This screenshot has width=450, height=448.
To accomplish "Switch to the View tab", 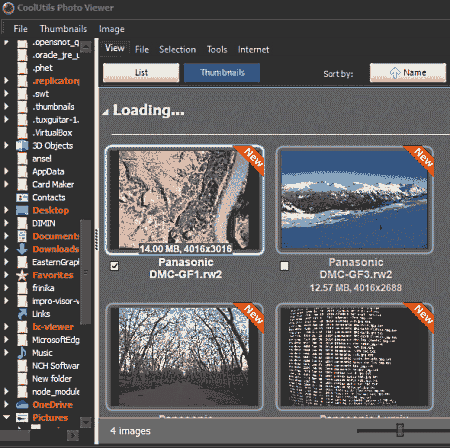I will click(115, 49).
